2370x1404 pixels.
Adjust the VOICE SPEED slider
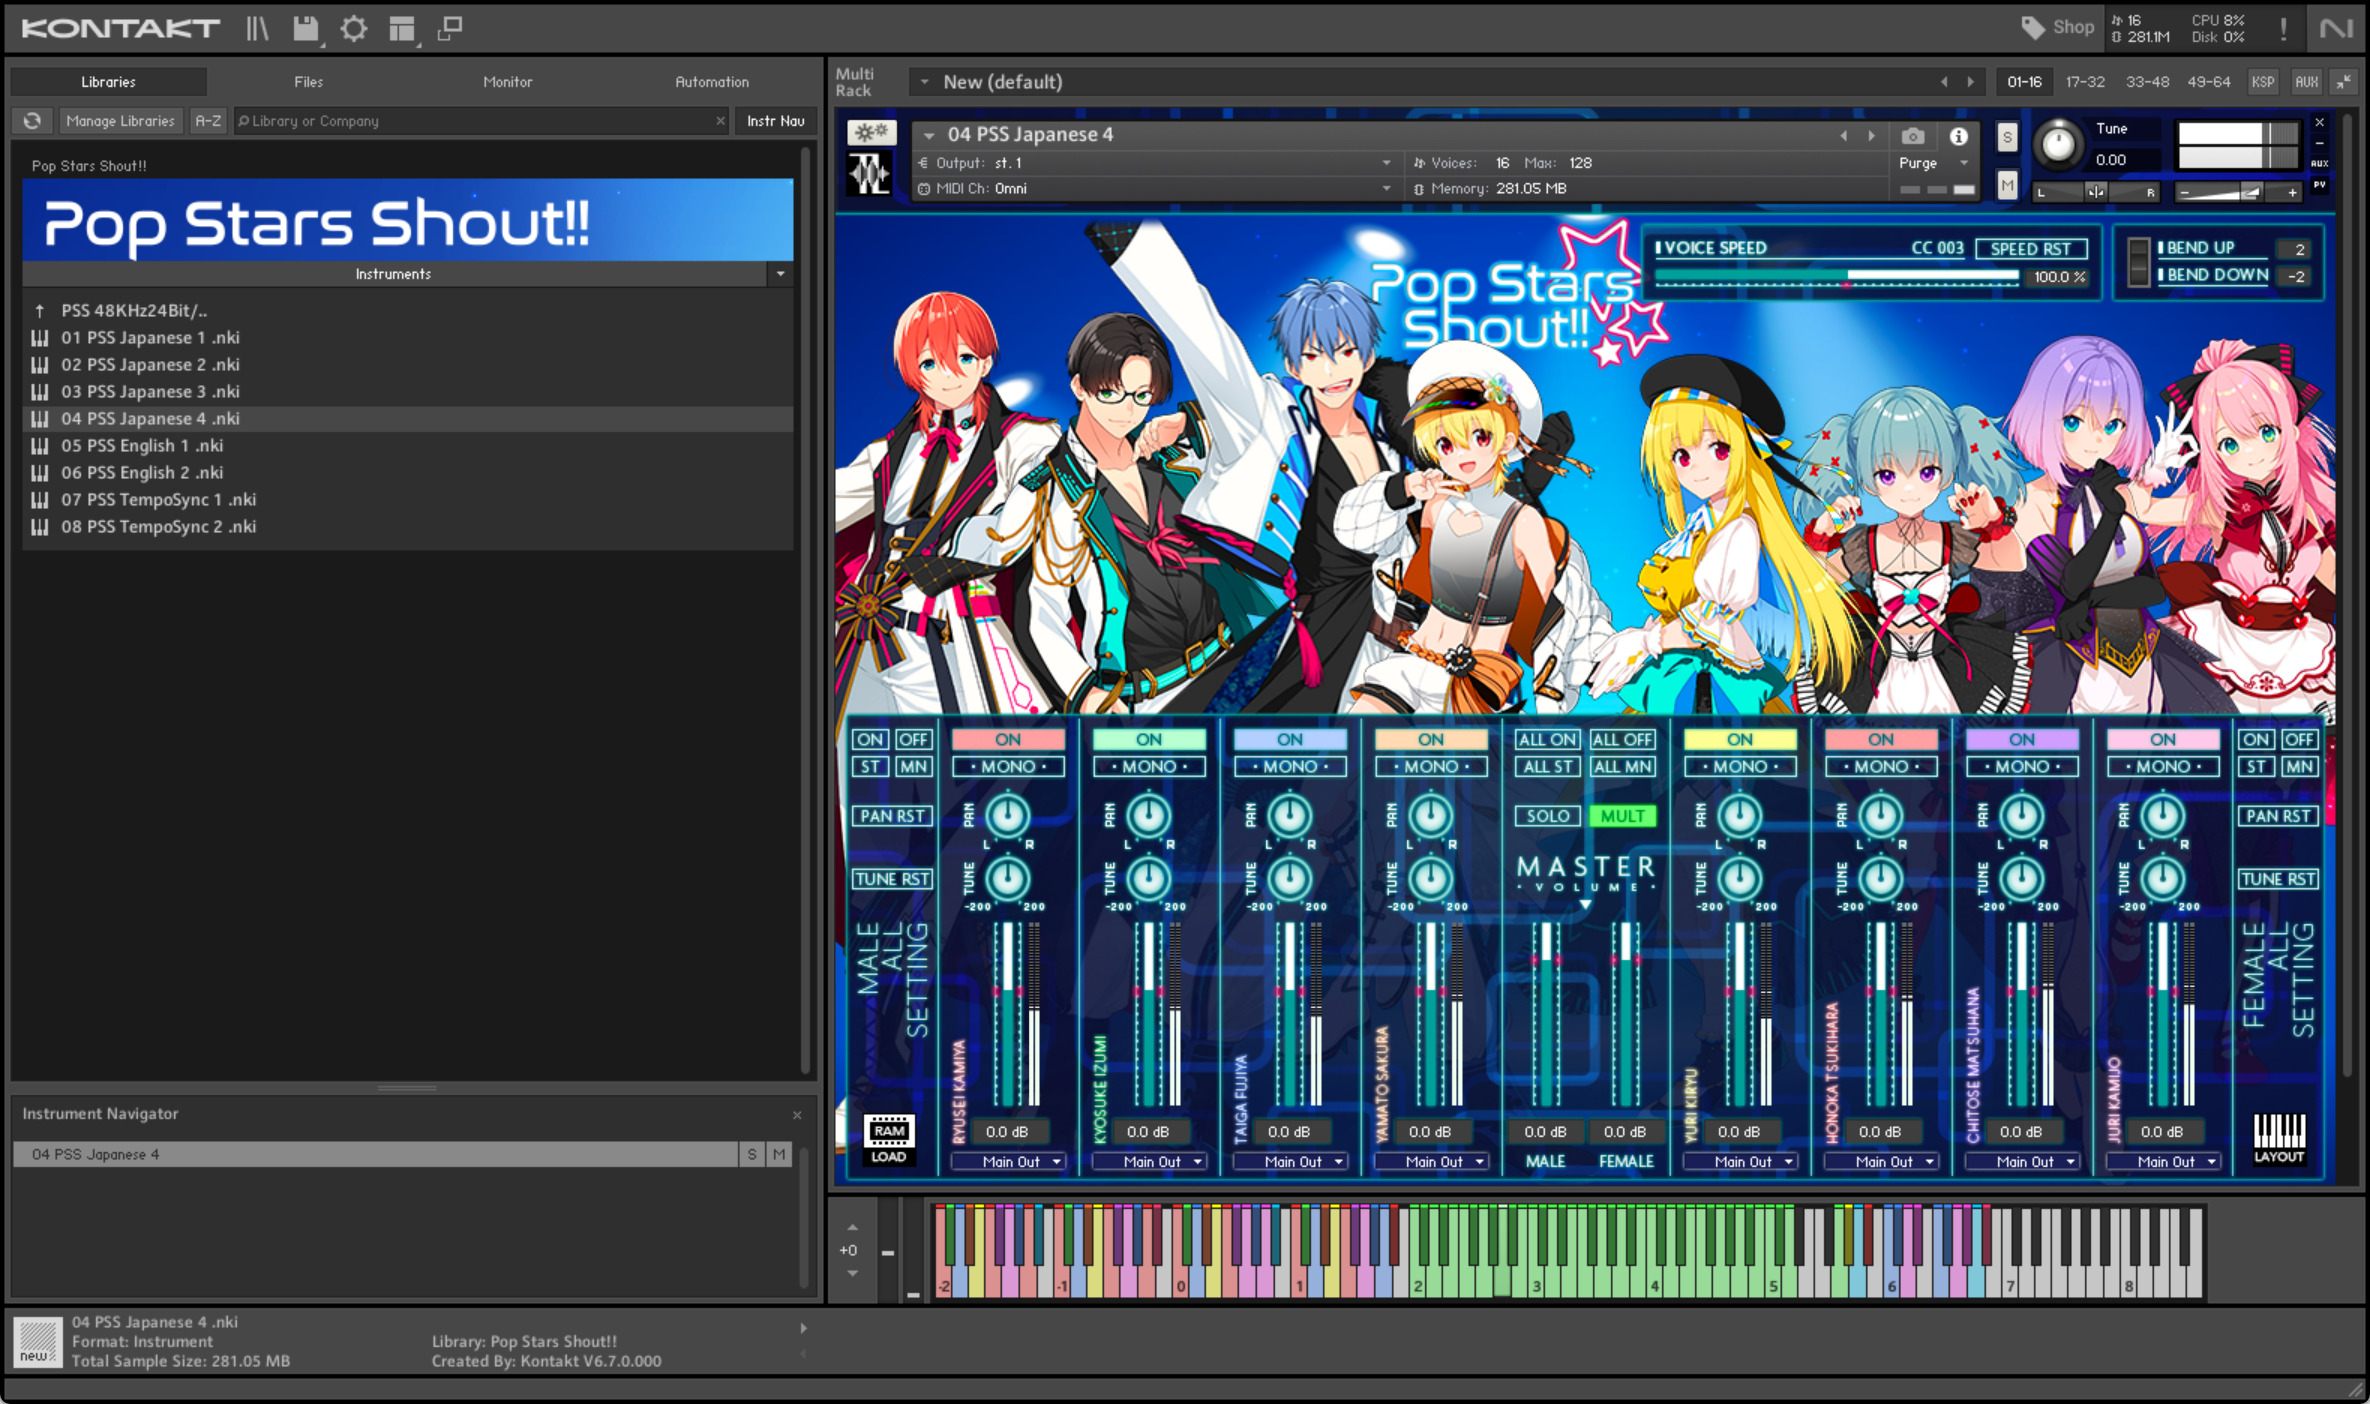coord(1836,276)
